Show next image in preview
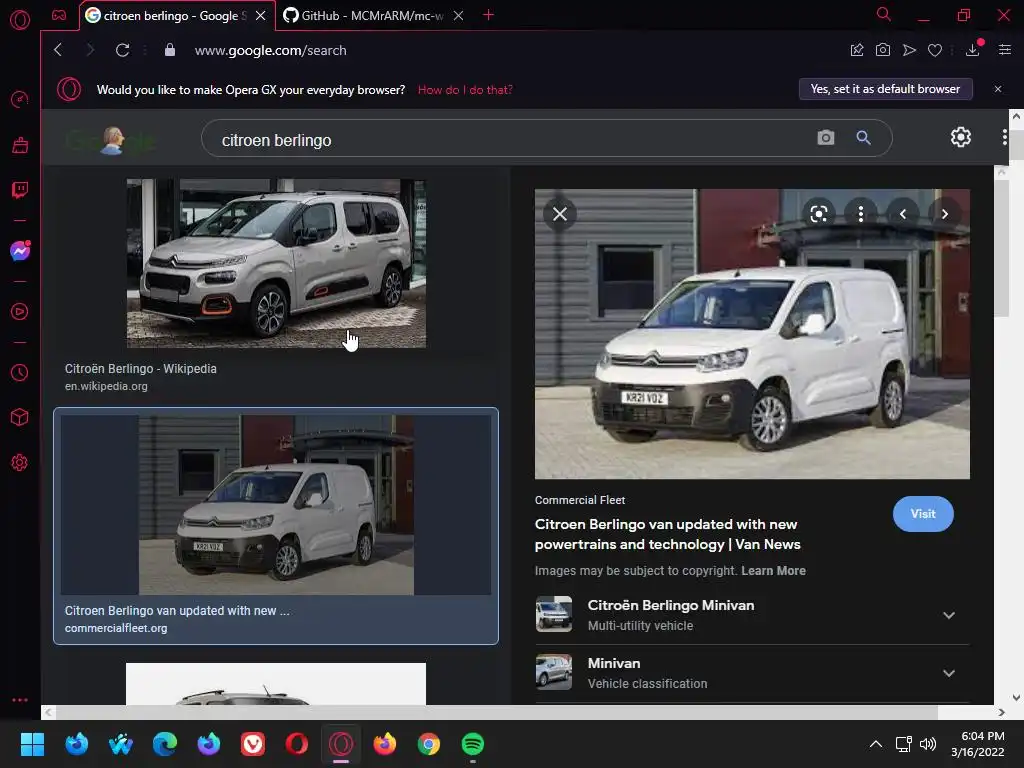The width and height of the screenshot is (1024, 768). 944,214
